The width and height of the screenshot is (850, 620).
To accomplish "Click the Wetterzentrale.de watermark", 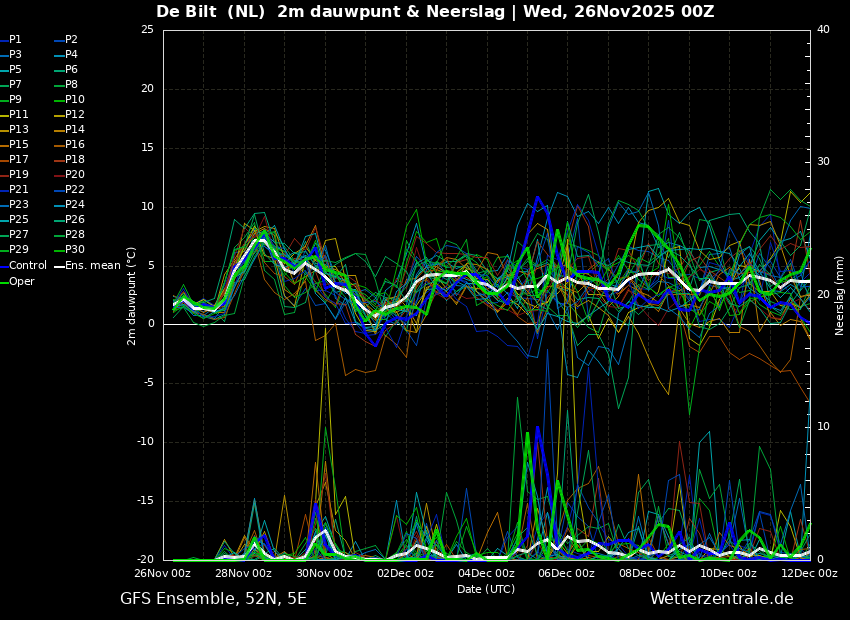I will pos(722,598).
